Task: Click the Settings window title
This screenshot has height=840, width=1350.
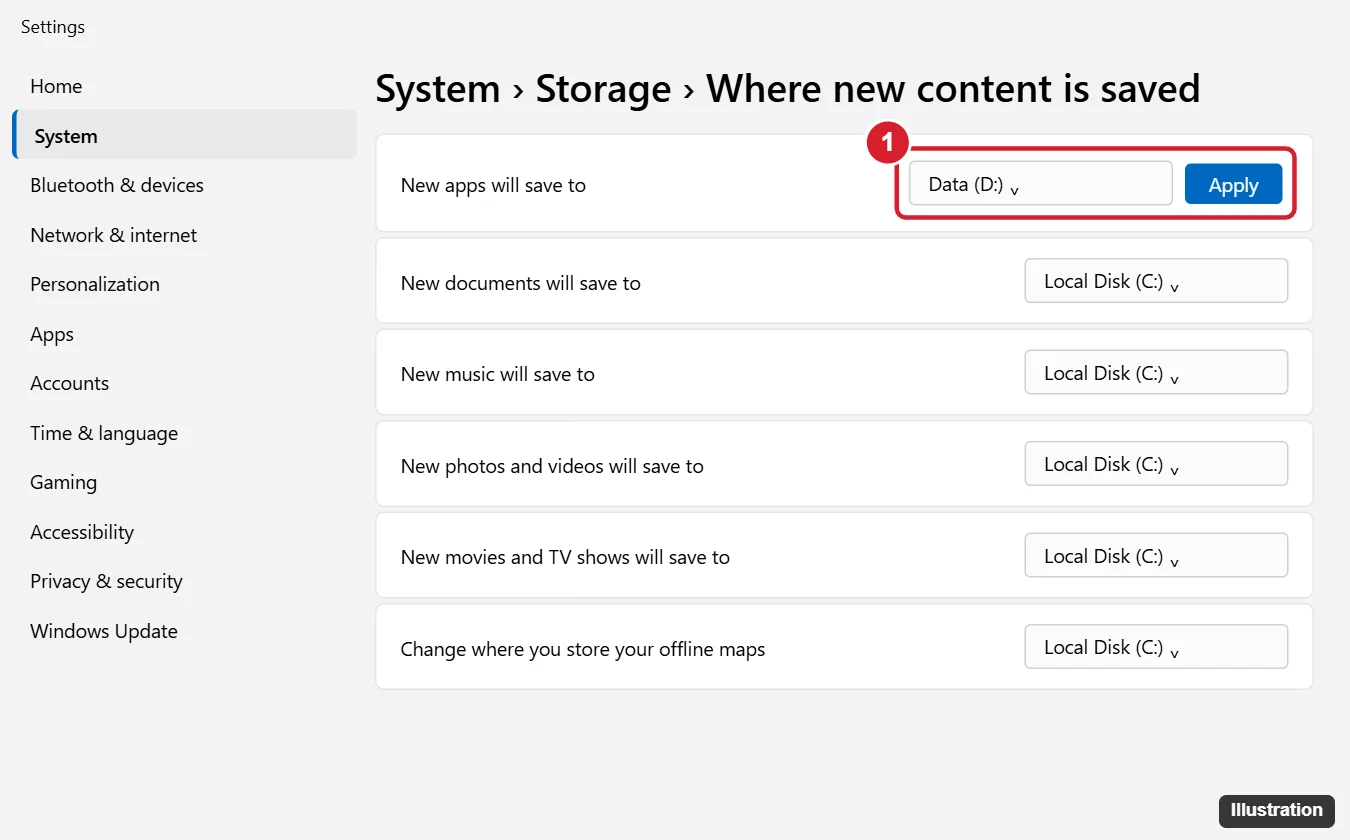Action: pyautogui.click(x=53, y=27)
